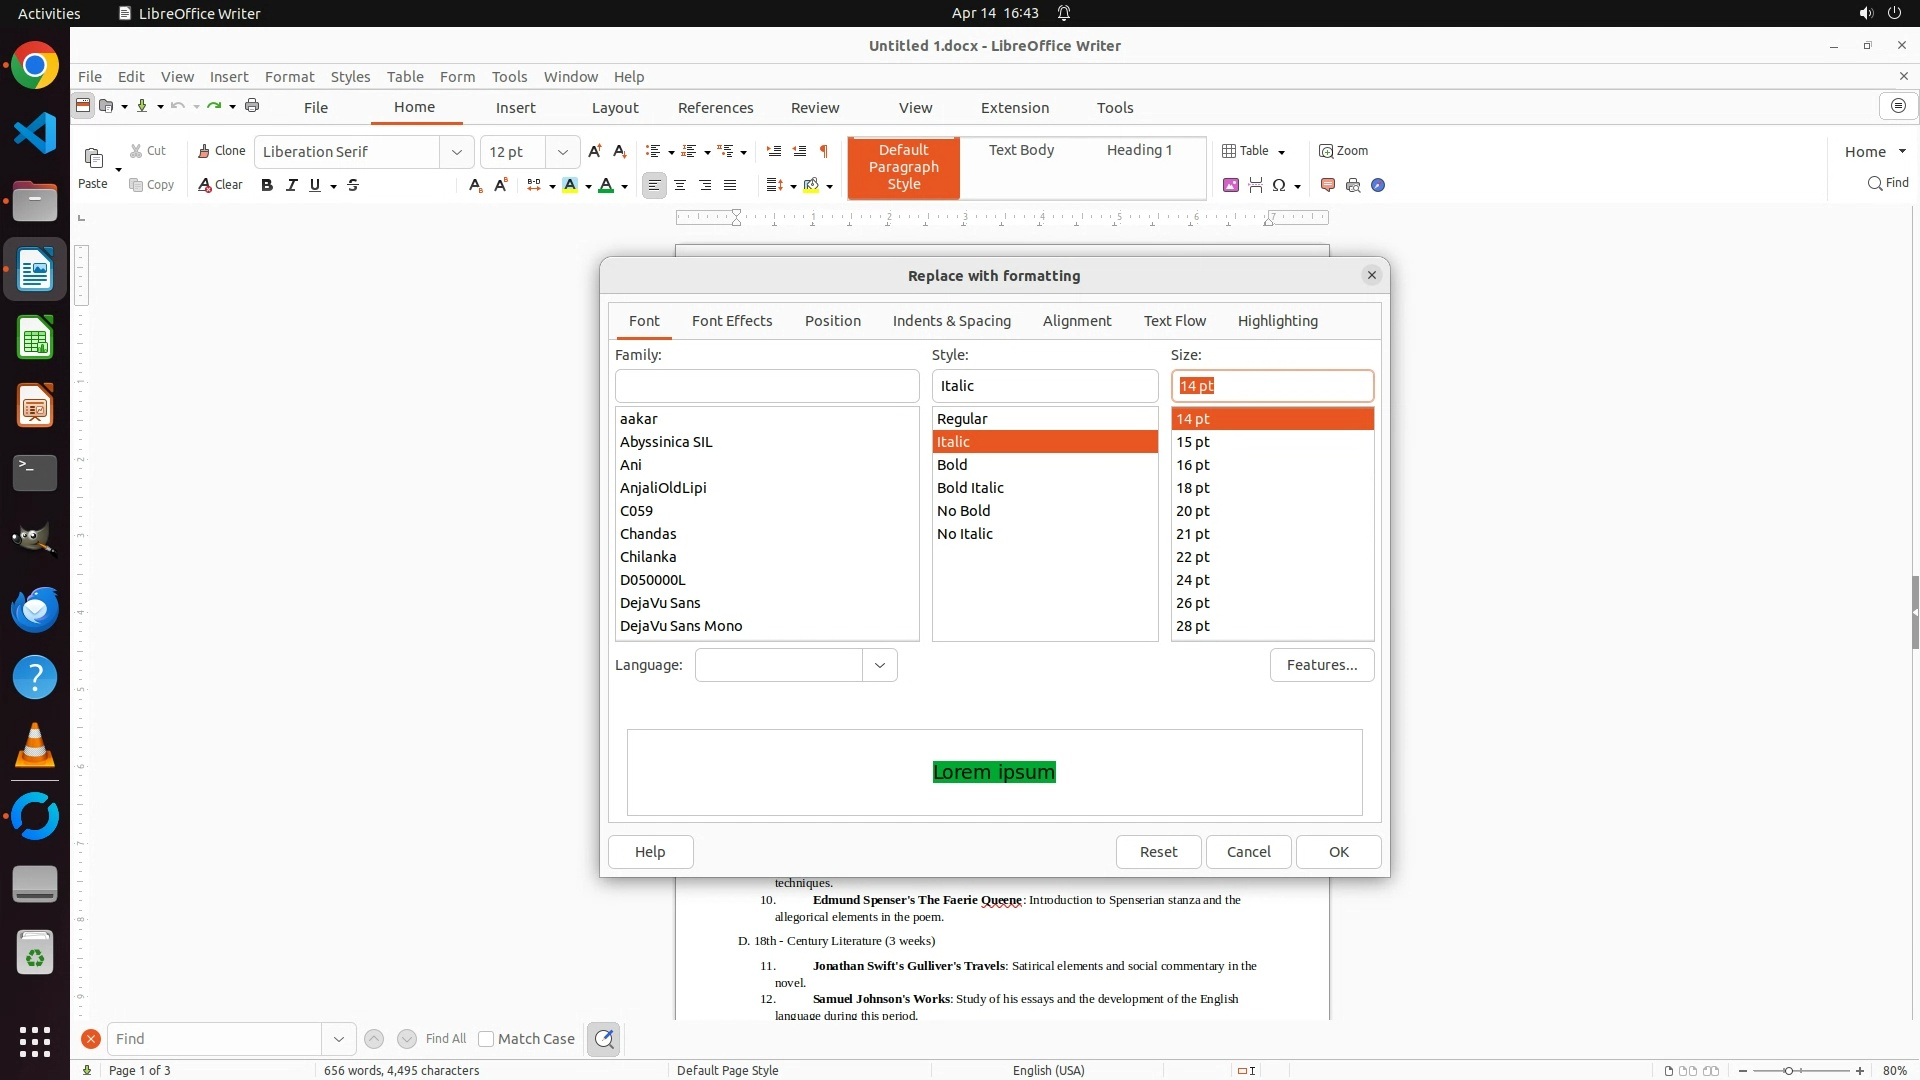1920x1080 pixels.
Task: Click the strikethrough icon
Action: (x=353, y=185)
